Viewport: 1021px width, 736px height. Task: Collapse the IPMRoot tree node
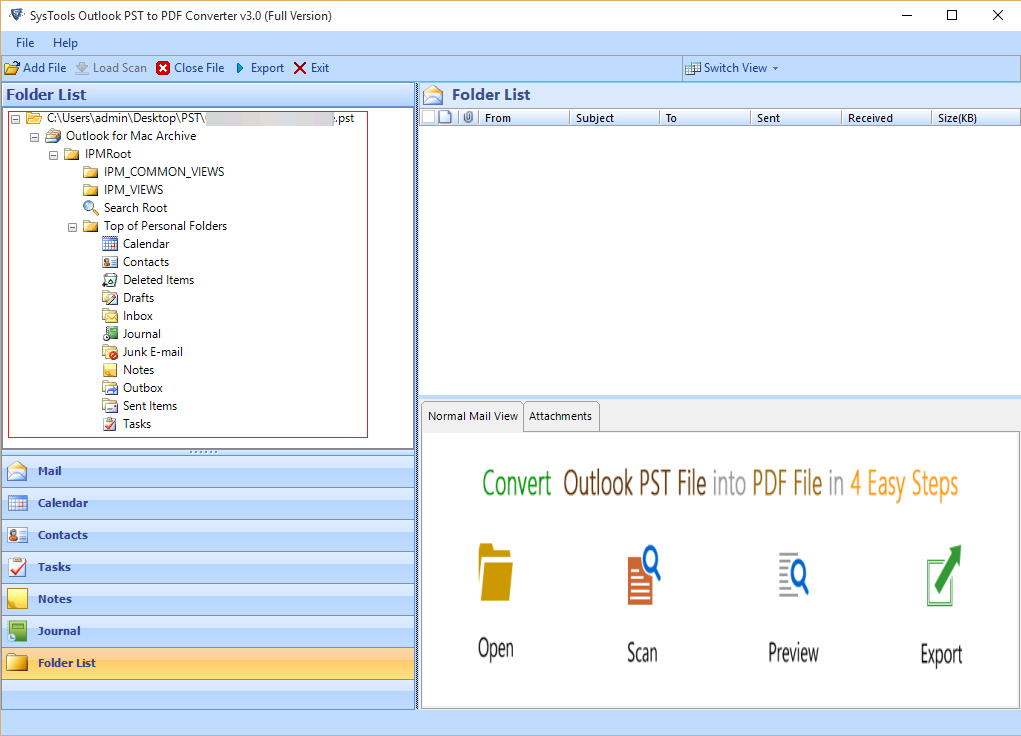tap(53, 155)
